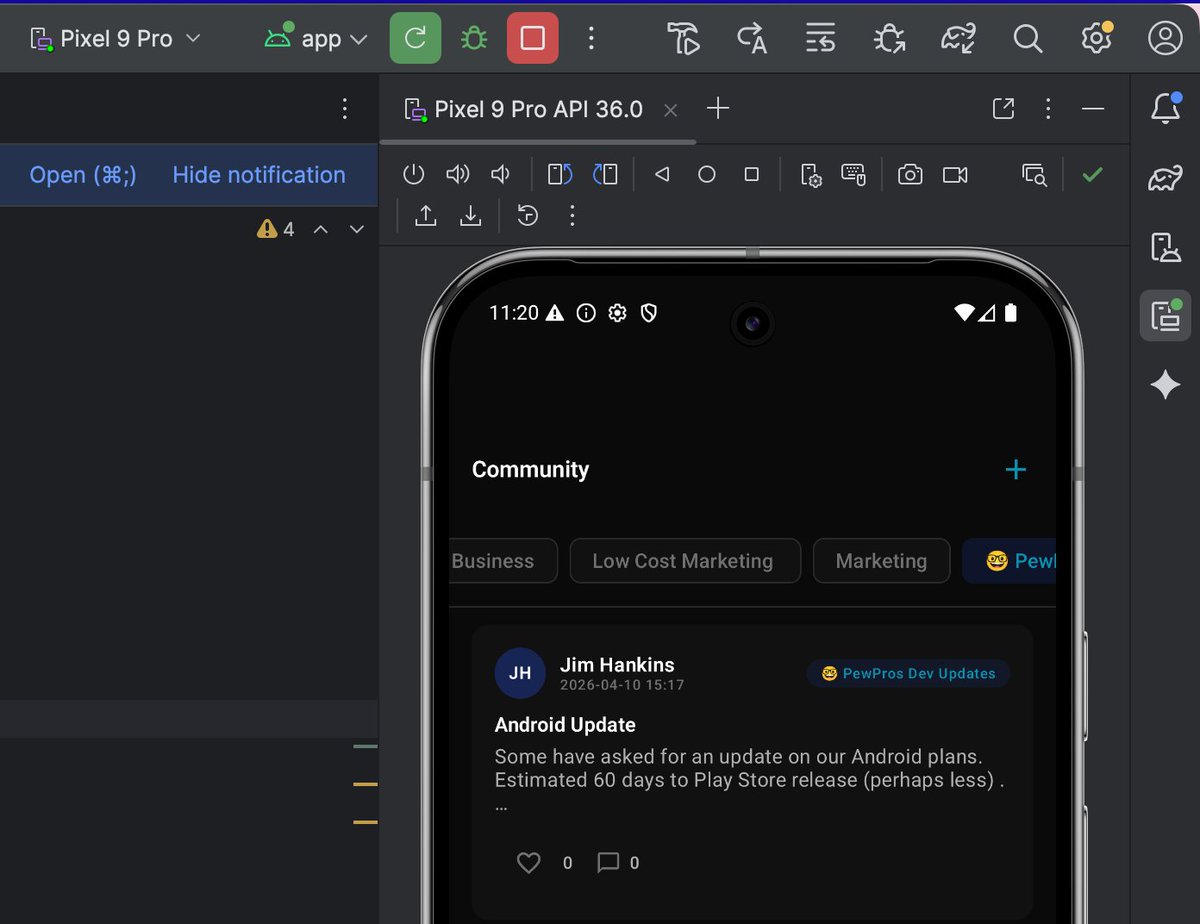Open the Pixel 9 Pro device dropdown

pyautogui.click(x=116, y=39)
